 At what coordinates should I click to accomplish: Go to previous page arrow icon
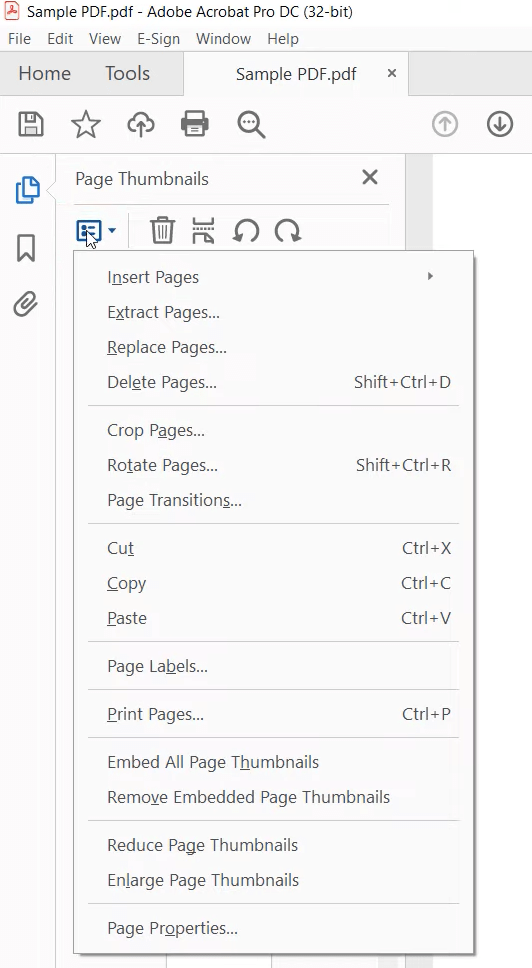coord(444,124)
